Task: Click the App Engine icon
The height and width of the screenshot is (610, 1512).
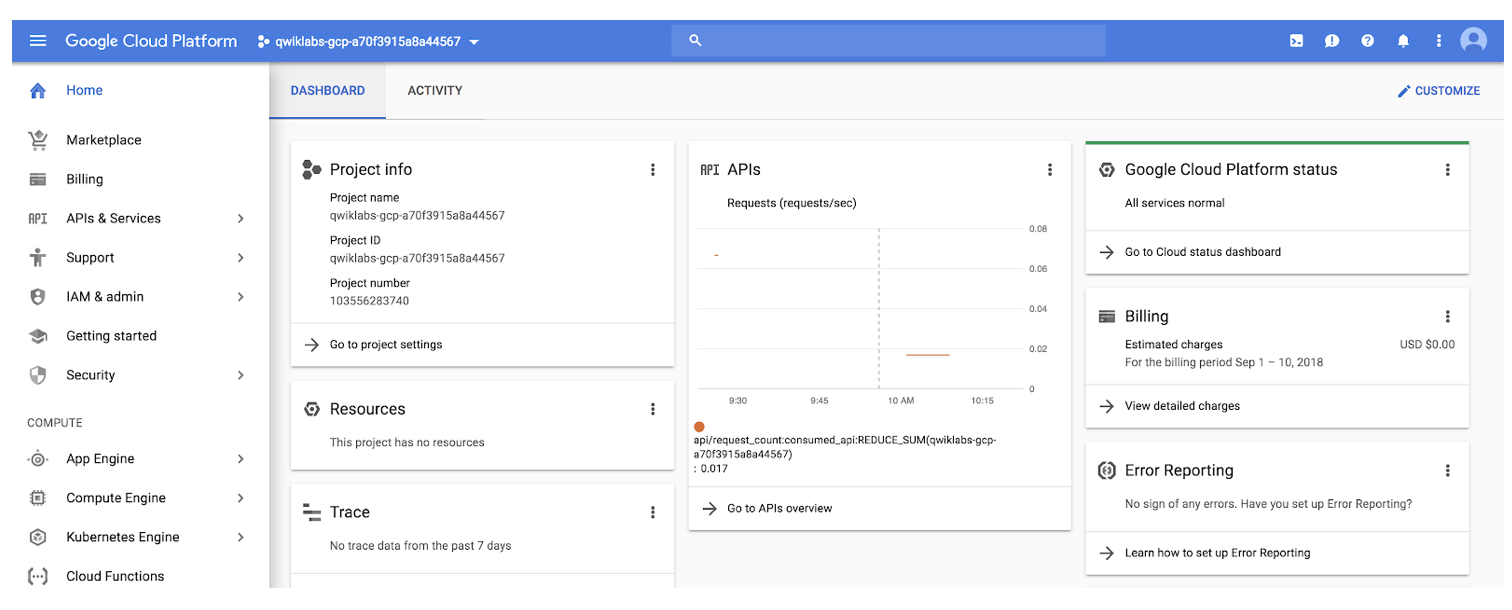Action: point(38,459)
